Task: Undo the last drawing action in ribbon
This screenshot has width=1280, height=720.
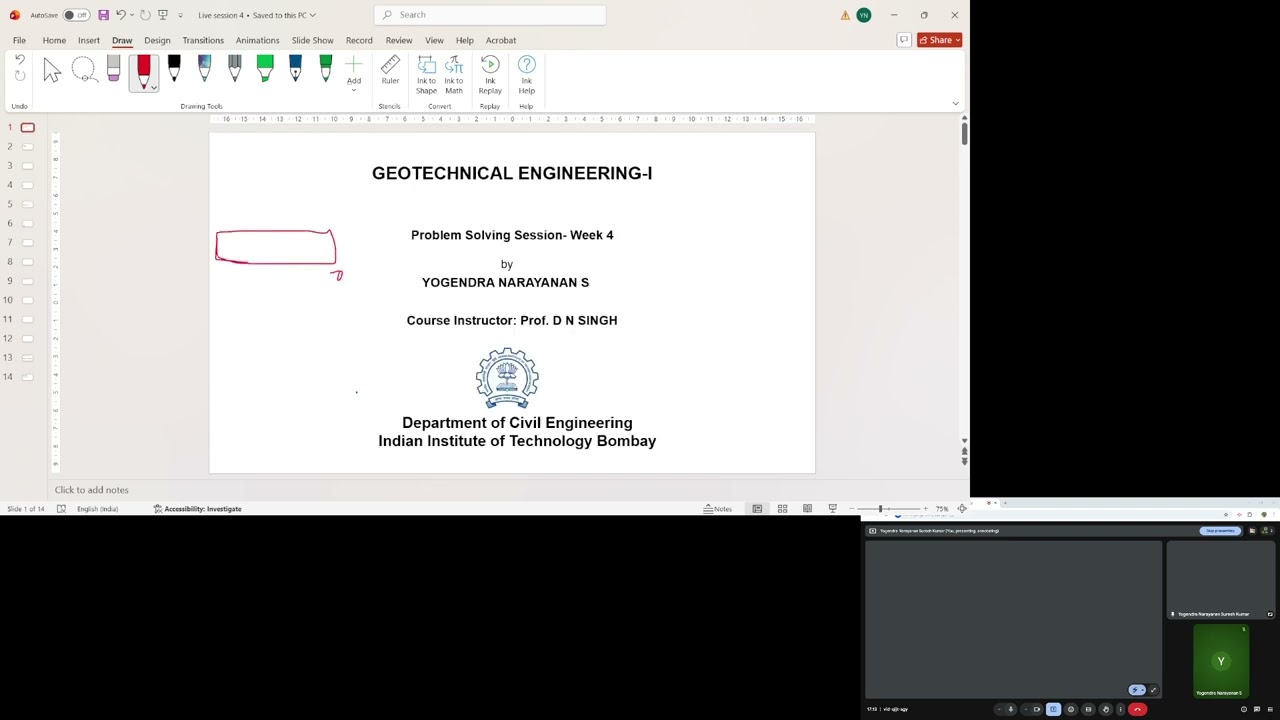Action: (20, 61)
